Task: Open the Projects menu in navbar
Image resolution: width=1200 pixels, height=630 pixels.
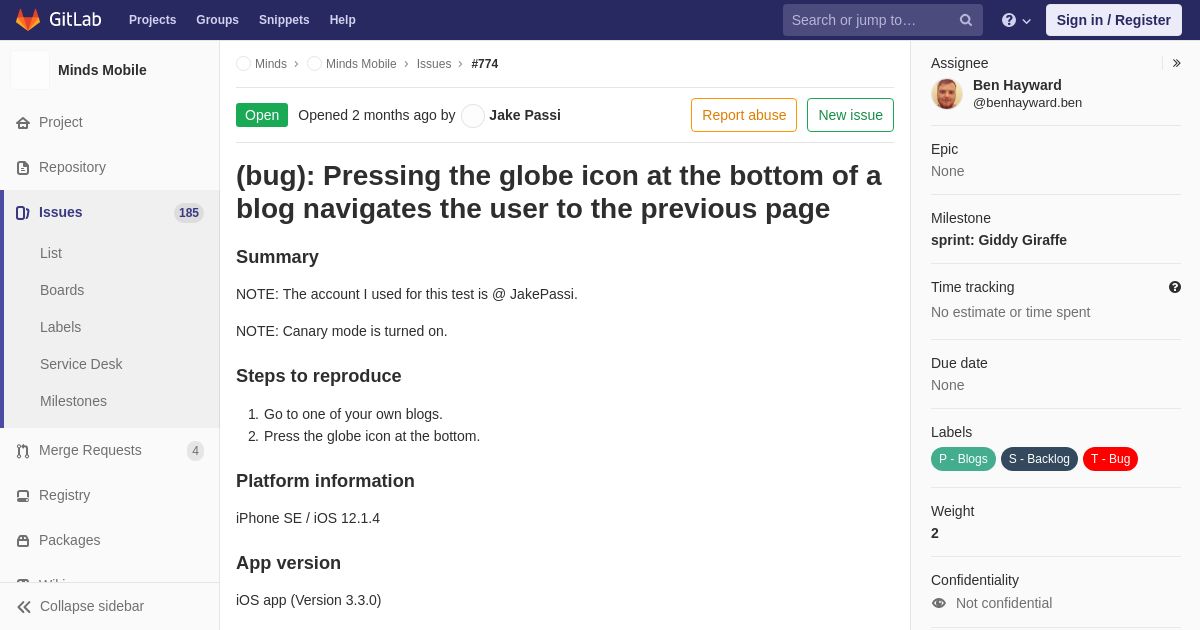Action: point(152,20)
